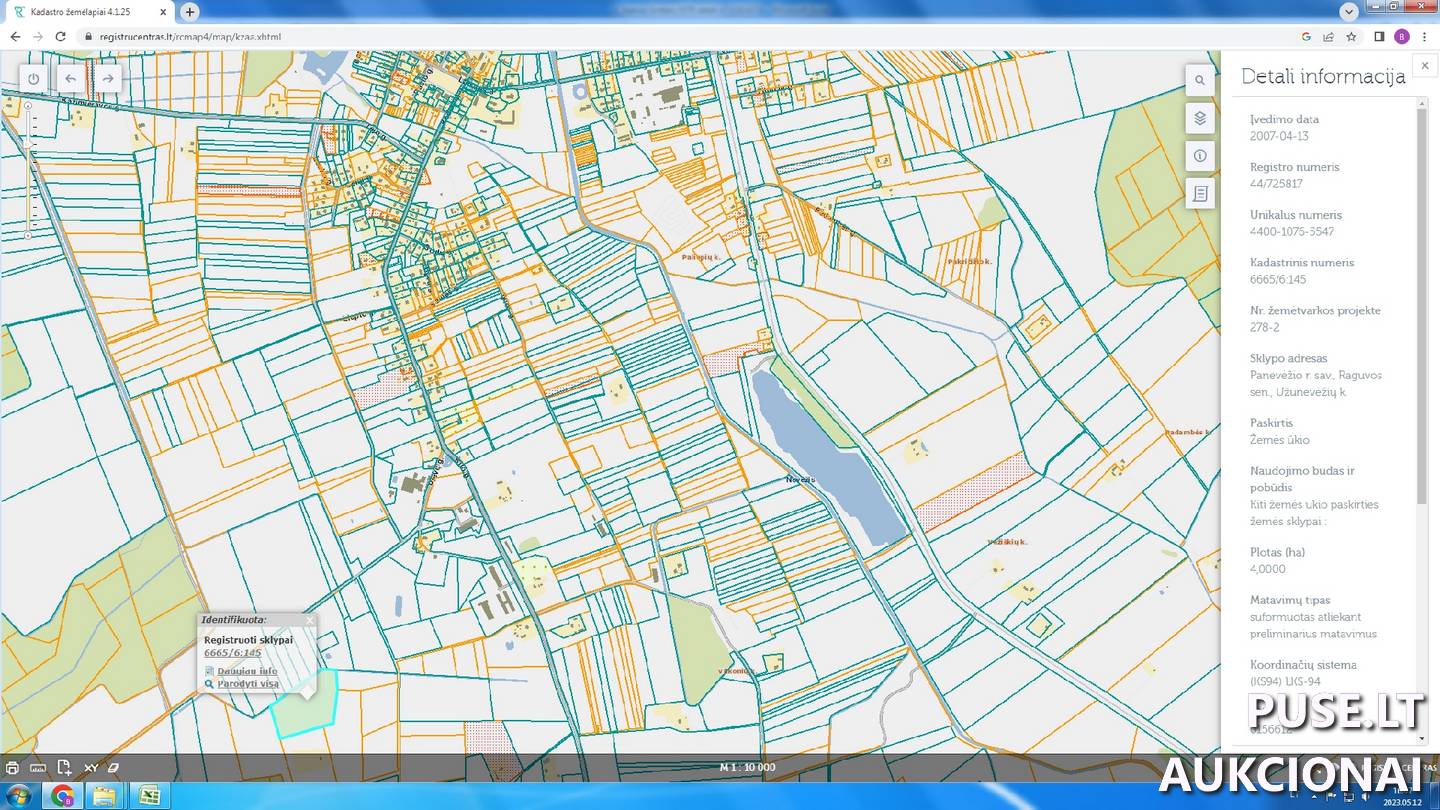The width and height of the screenshot is (1440, 810).
Task: Click the Paskirtis value Žemės ūkio
Action: pyautogui.click(x=1280, y=440)
